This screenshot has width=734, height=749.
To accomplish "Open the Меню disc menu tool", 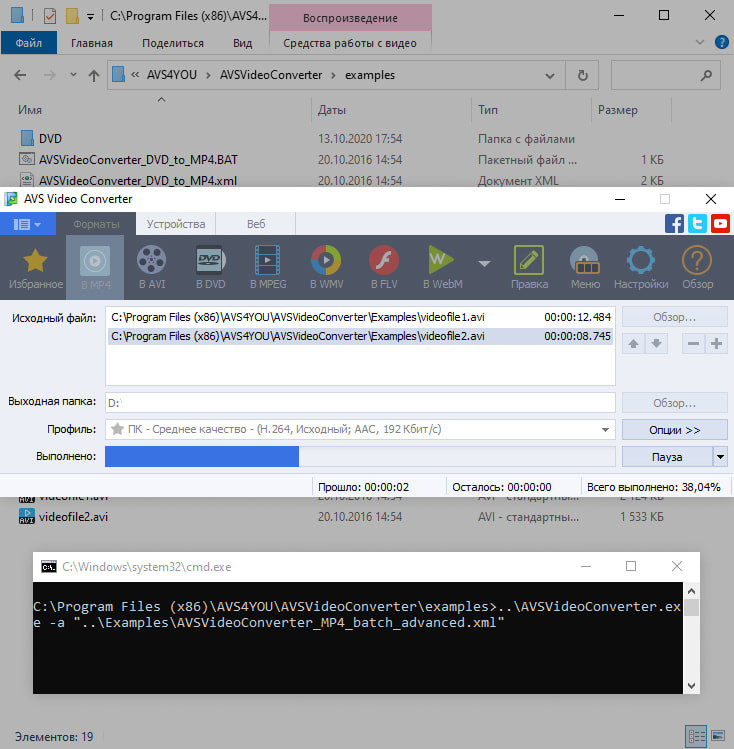I will coord(585,268).
